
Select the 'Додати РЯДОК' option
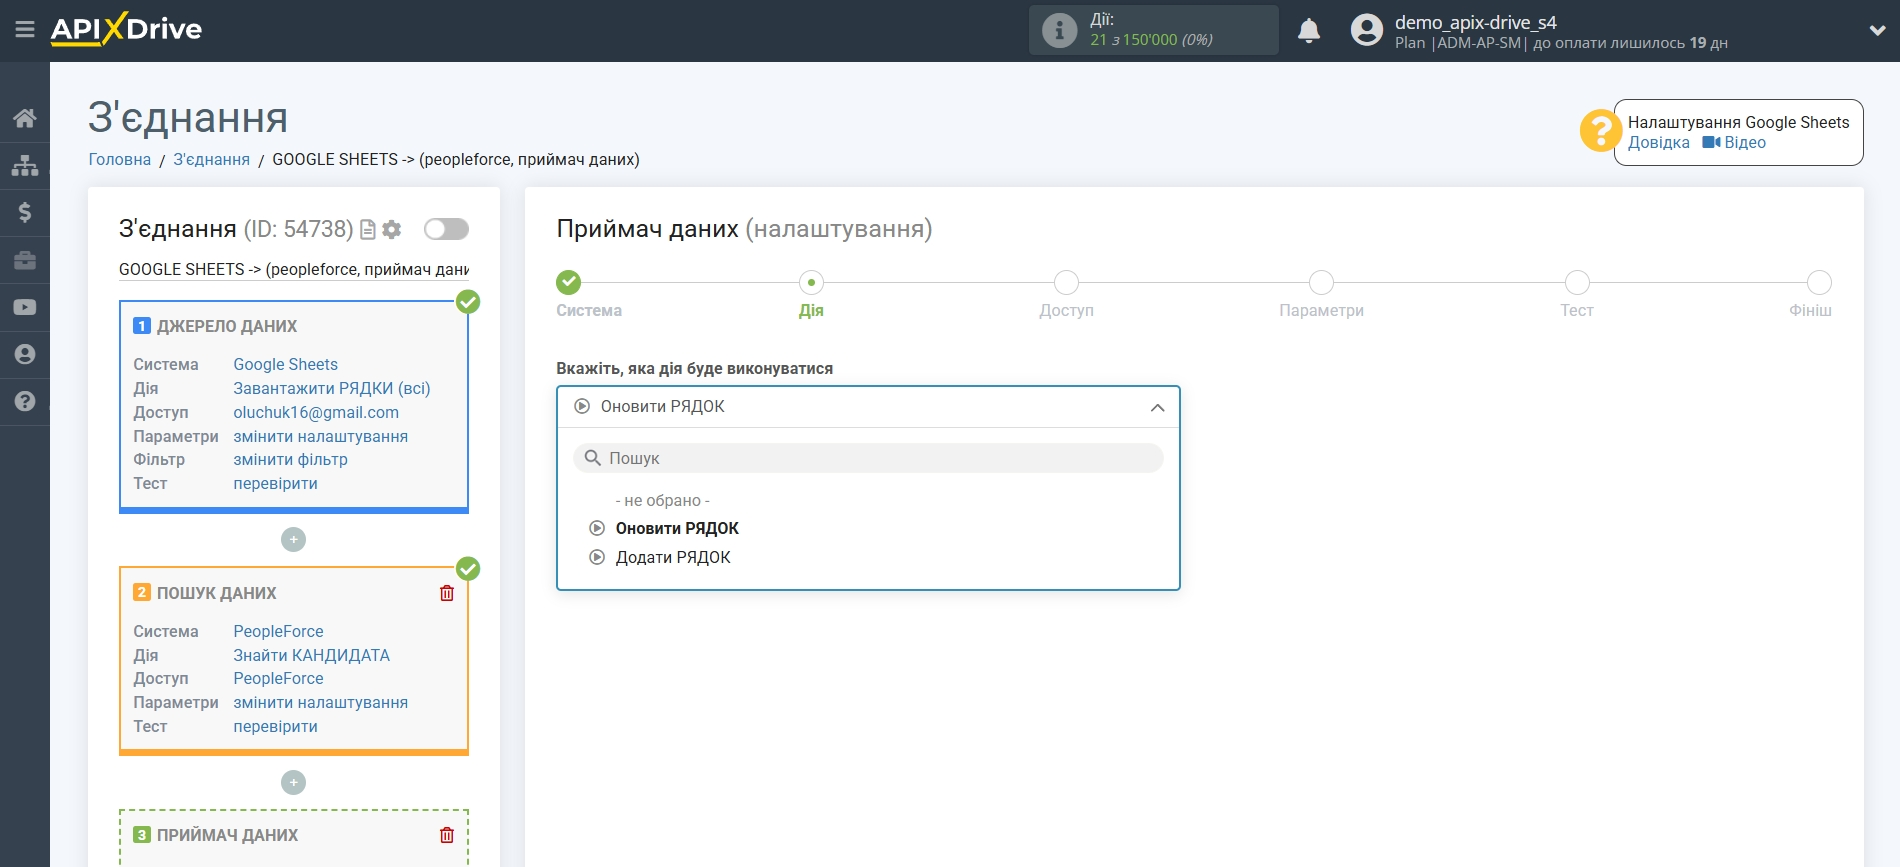pyautogui.click(x=673, y=557)
